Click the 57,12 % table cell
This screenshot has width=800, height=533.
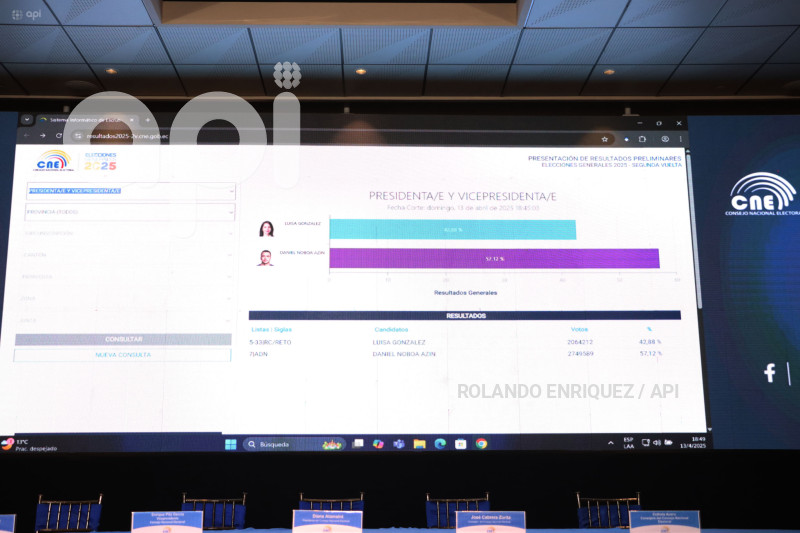pyautogui.click(x=651, y=353)
